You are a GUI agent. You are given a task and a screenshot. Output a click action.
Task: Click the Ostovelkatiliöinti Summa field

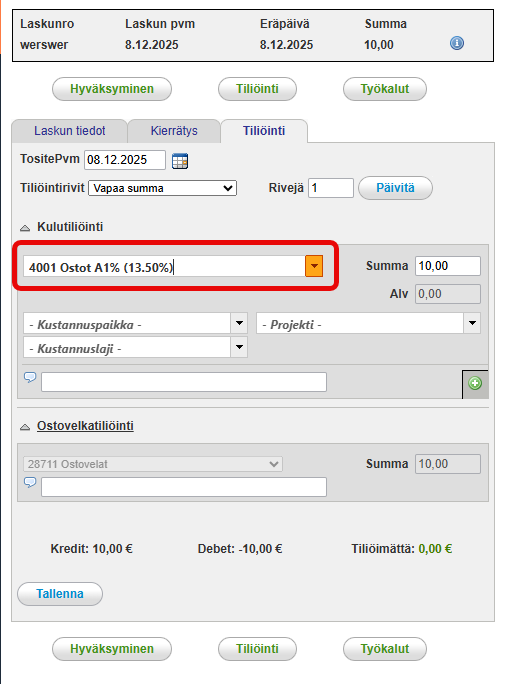coord(448,464)
